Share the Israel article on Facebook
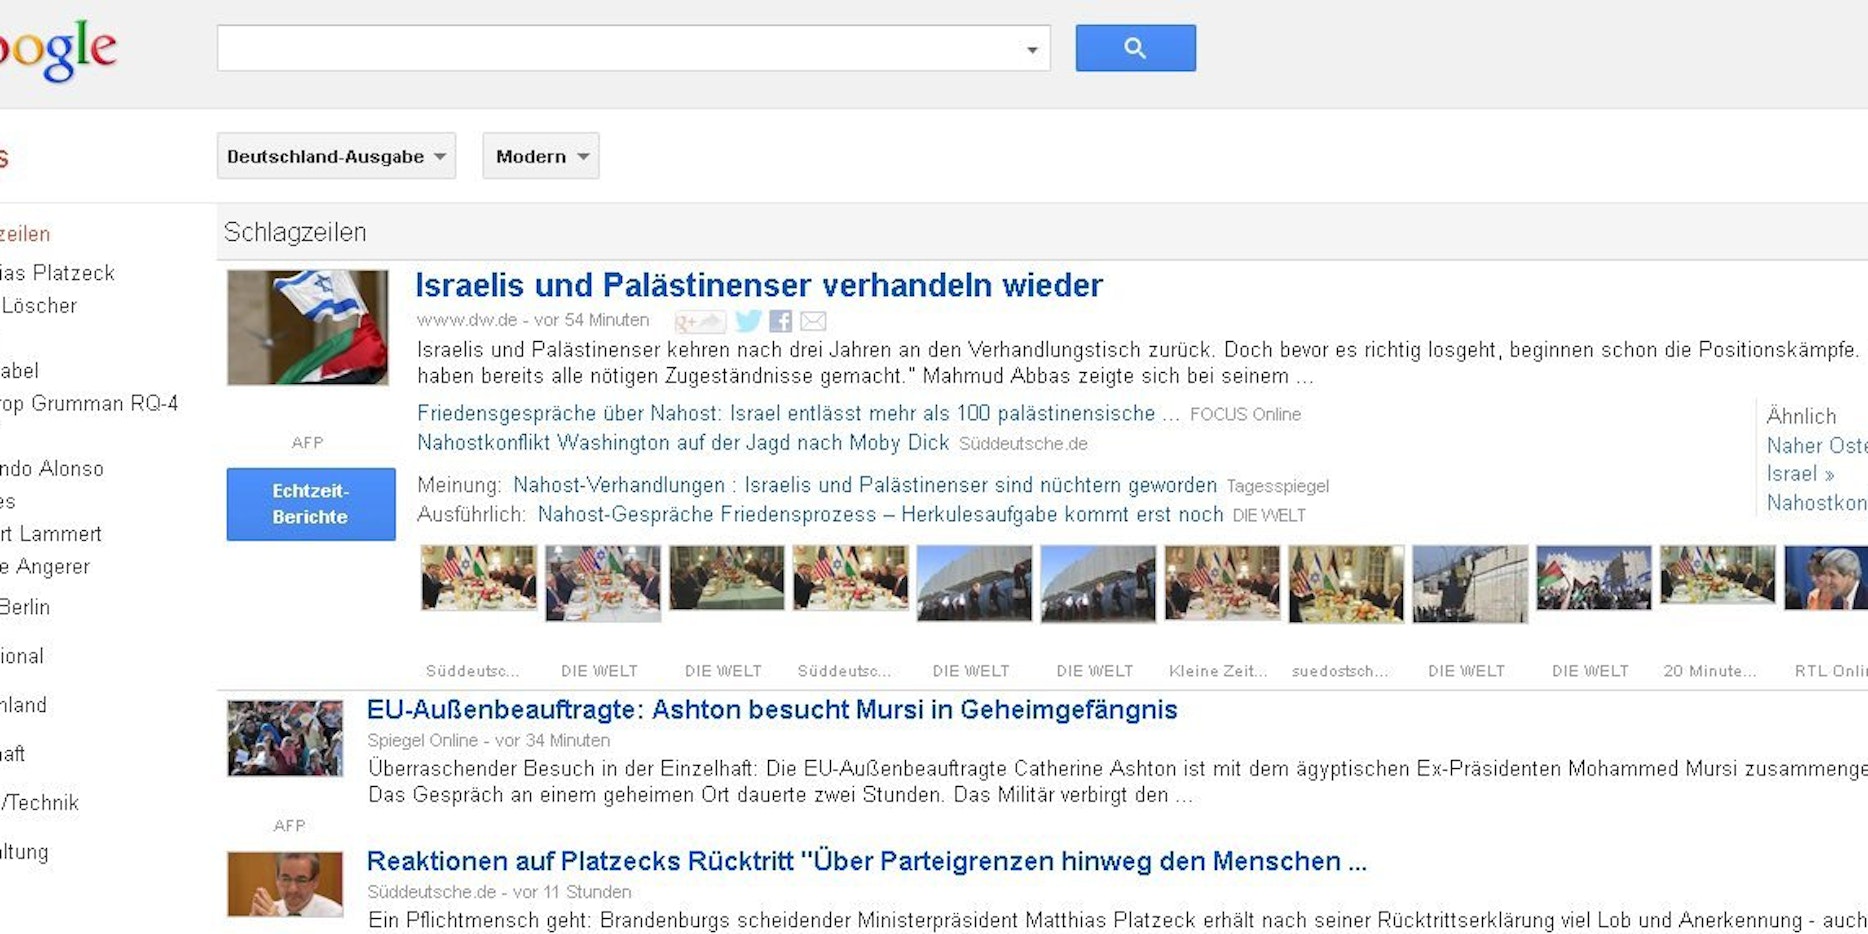Viewport: 1868px width, 934px height. pyautogui.click(x=781, y=321)
